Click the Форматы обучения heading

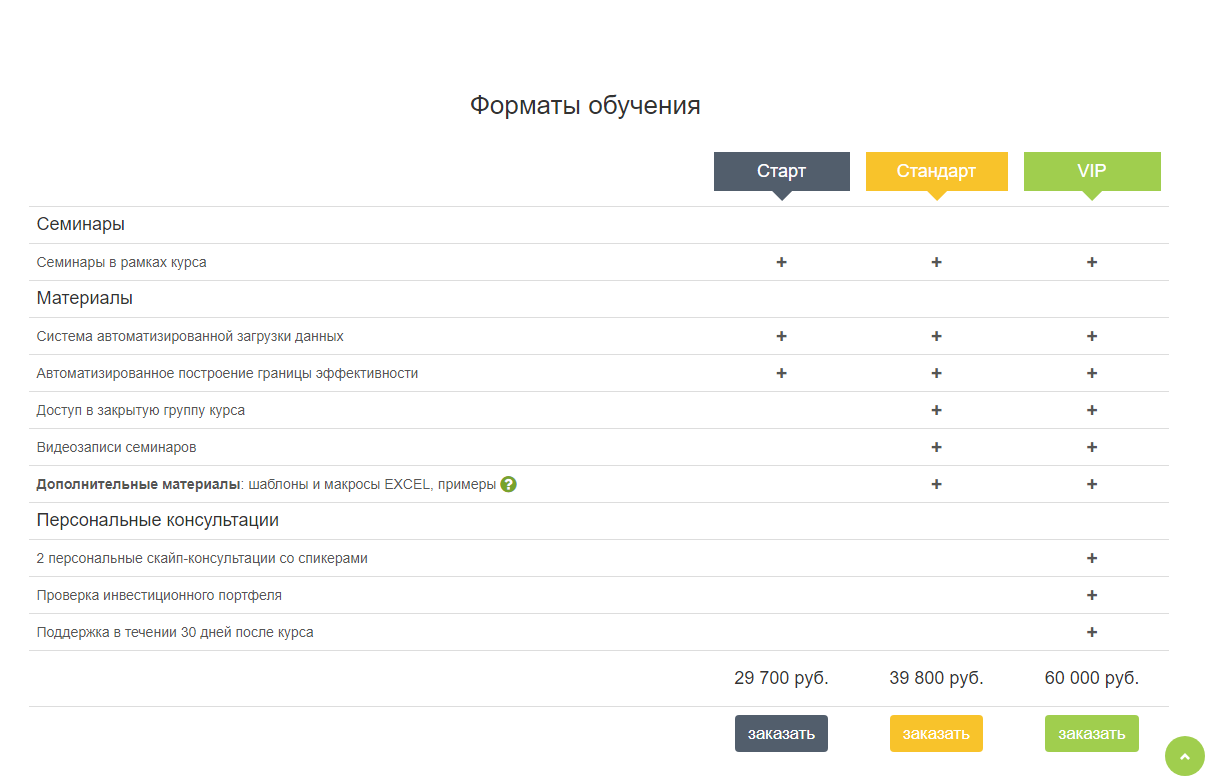tap(585, 106)
